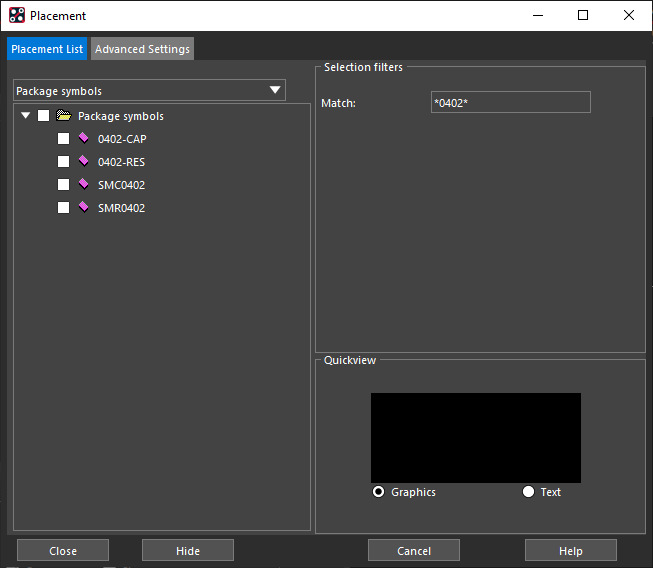Close the Placement window with X
Screen dimensions: 653x568
pos(629,15)
